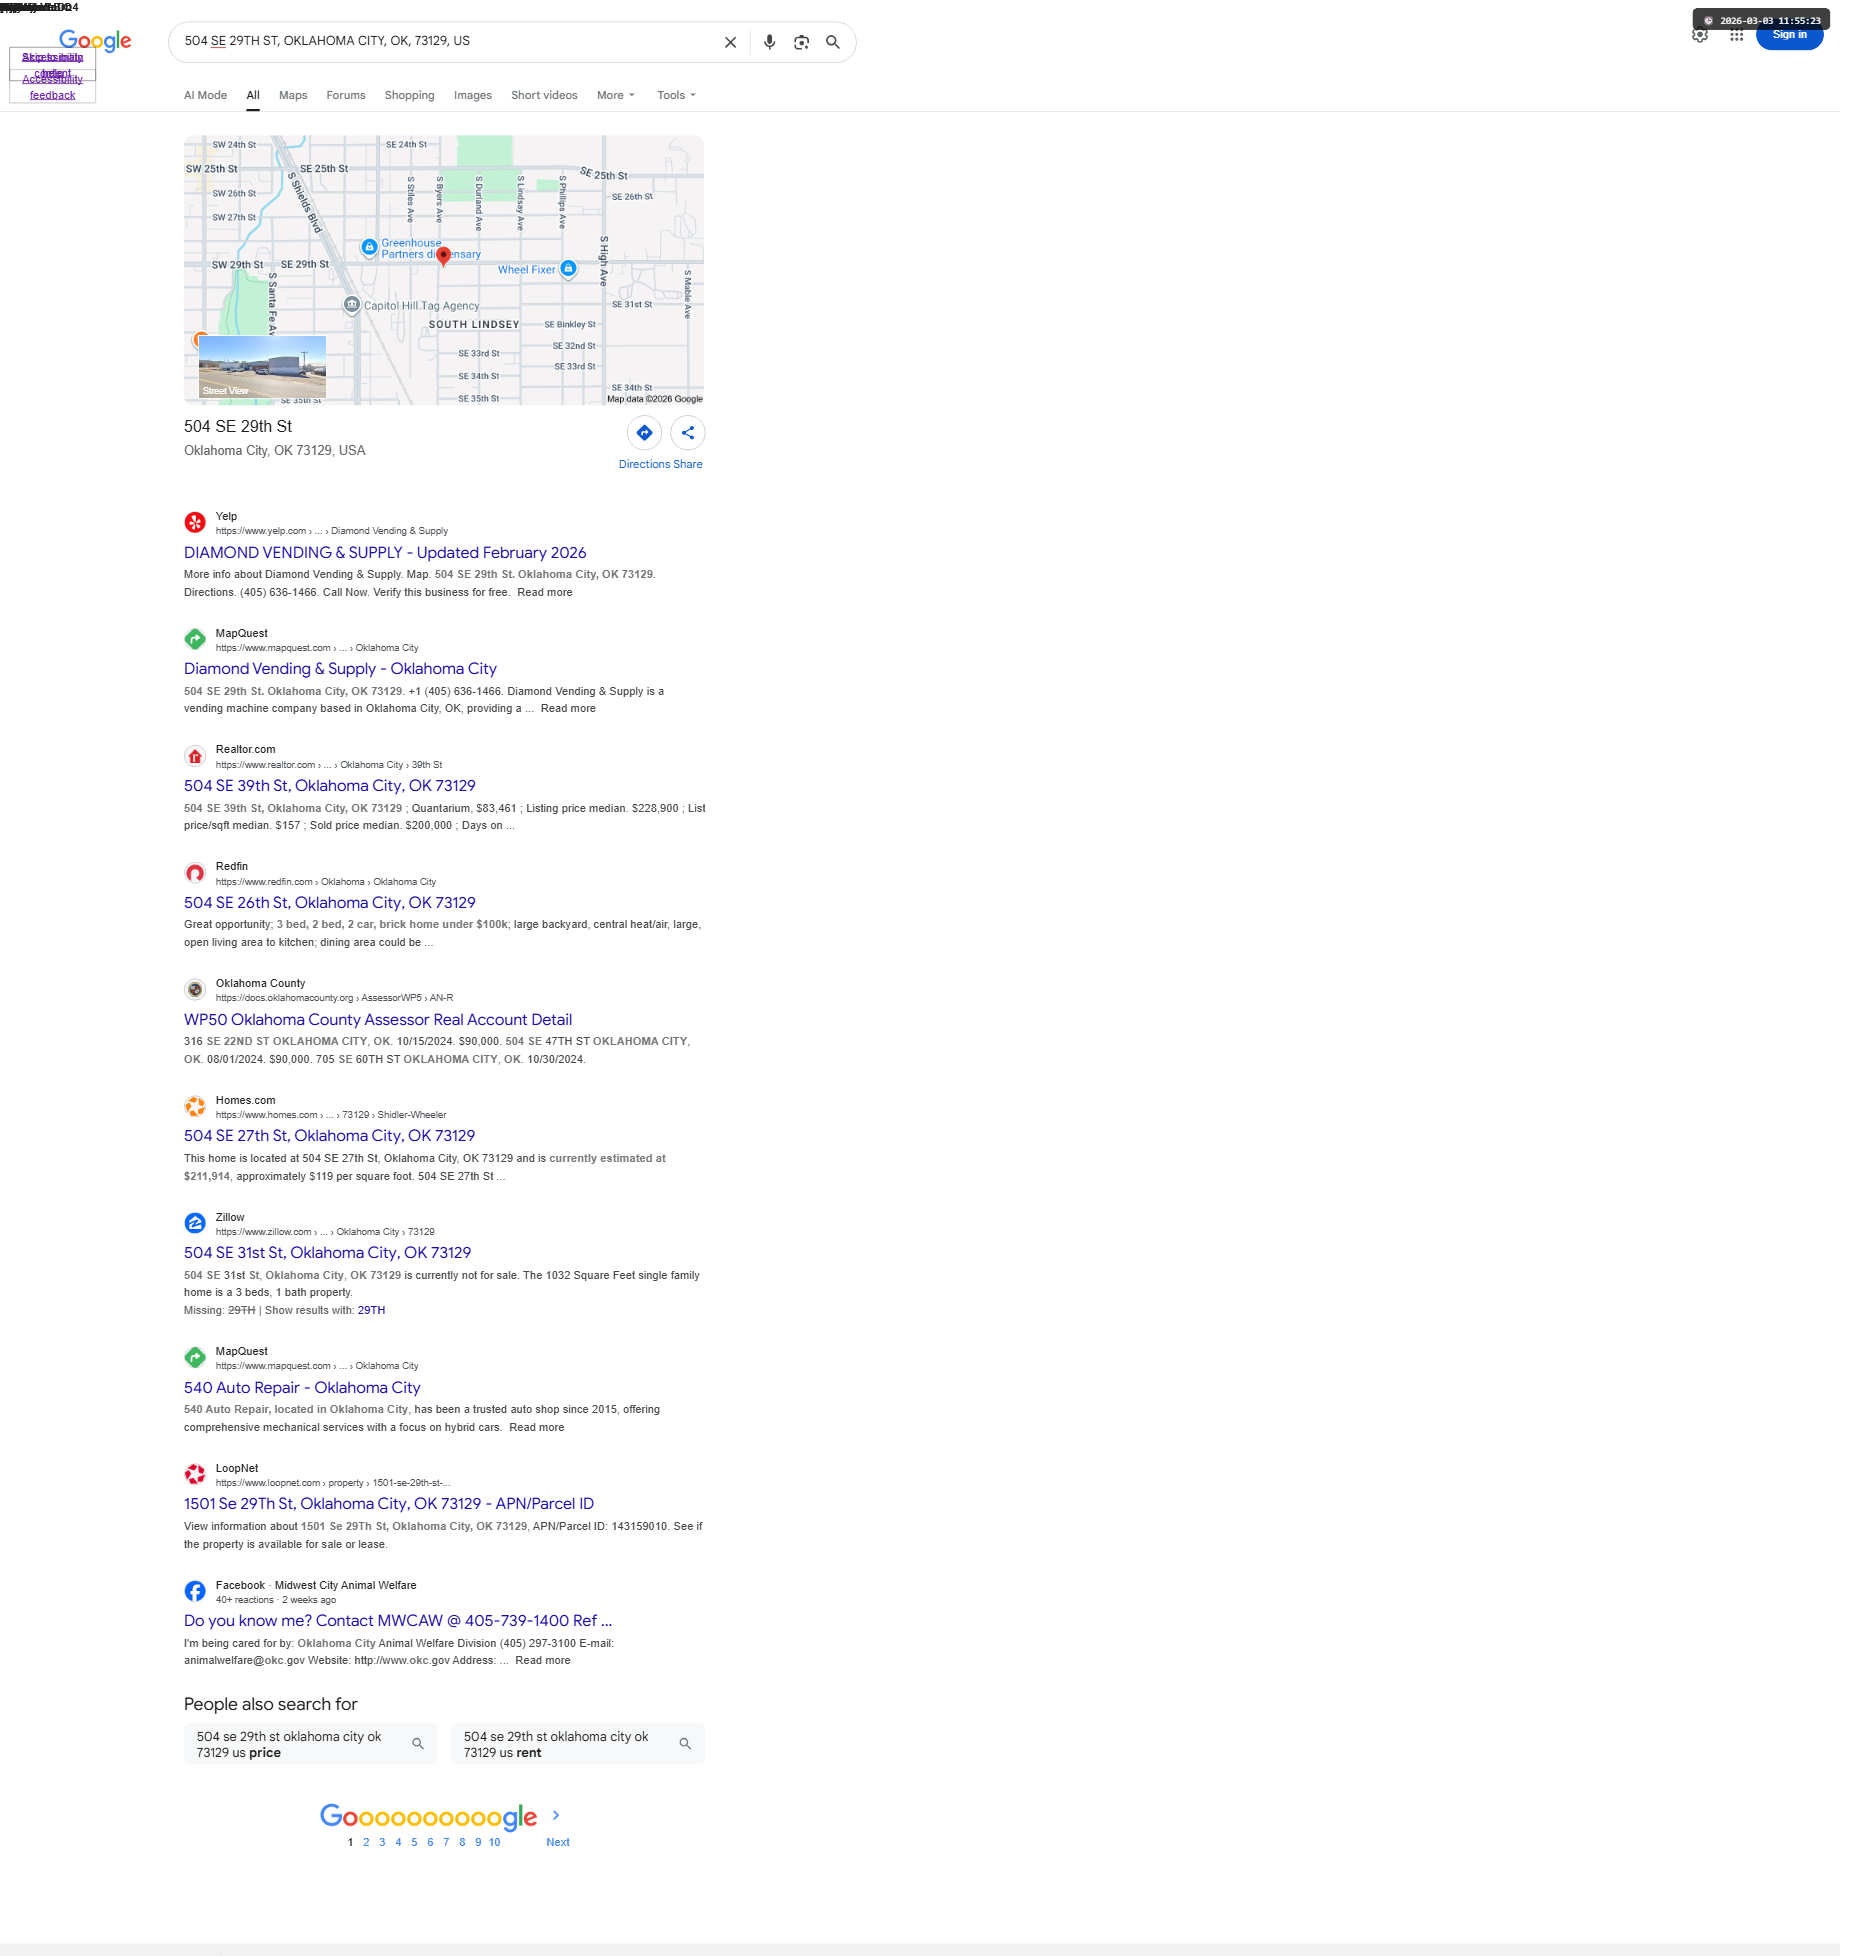1851x1956 pixels.
Task: Select the All results tab
Action: 253,95
